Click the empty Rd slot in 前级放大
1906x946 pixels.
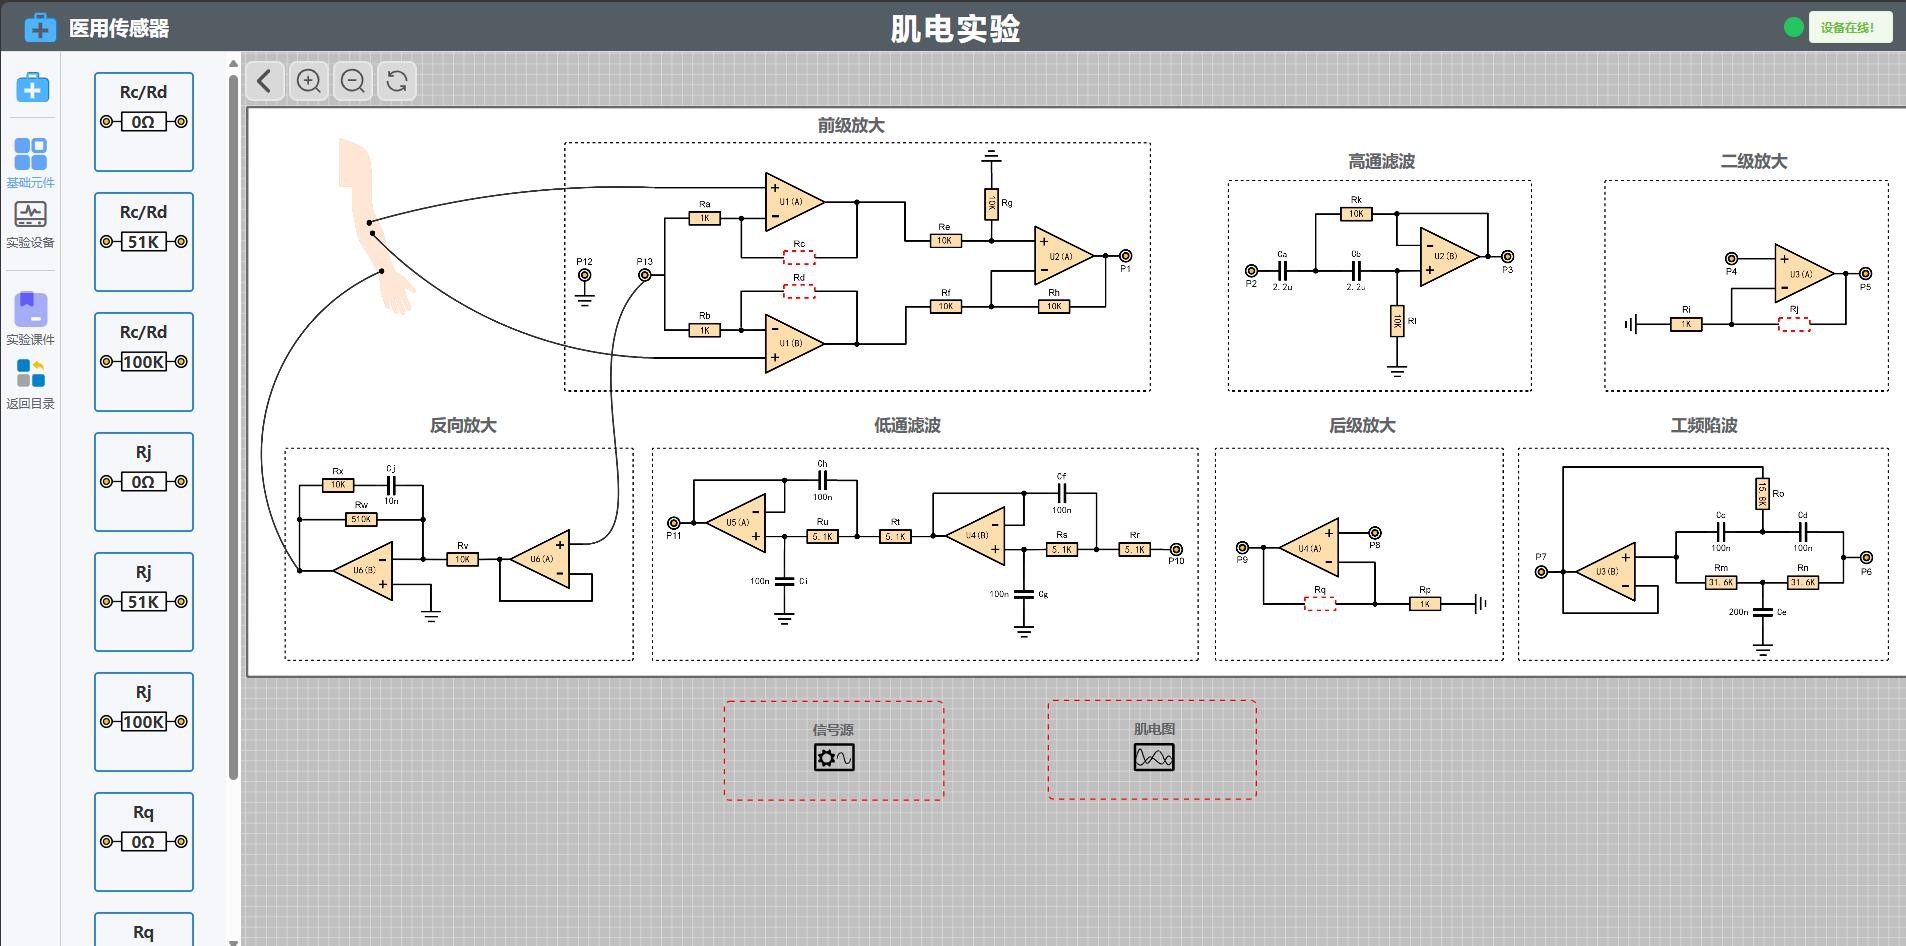[x=798, y=291]
